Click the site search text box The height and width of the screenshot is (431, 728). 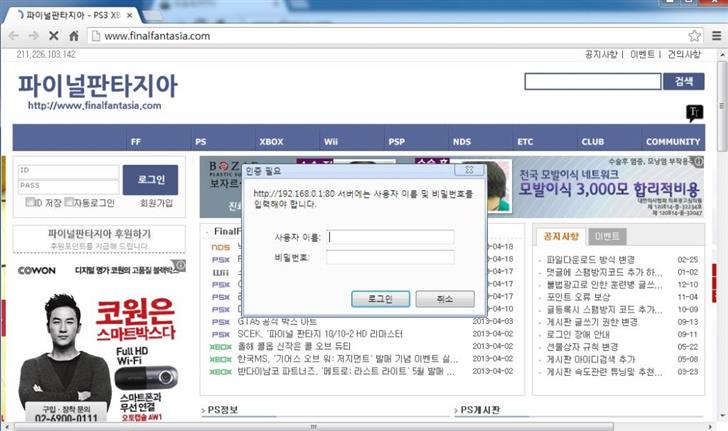coord(592,82)
